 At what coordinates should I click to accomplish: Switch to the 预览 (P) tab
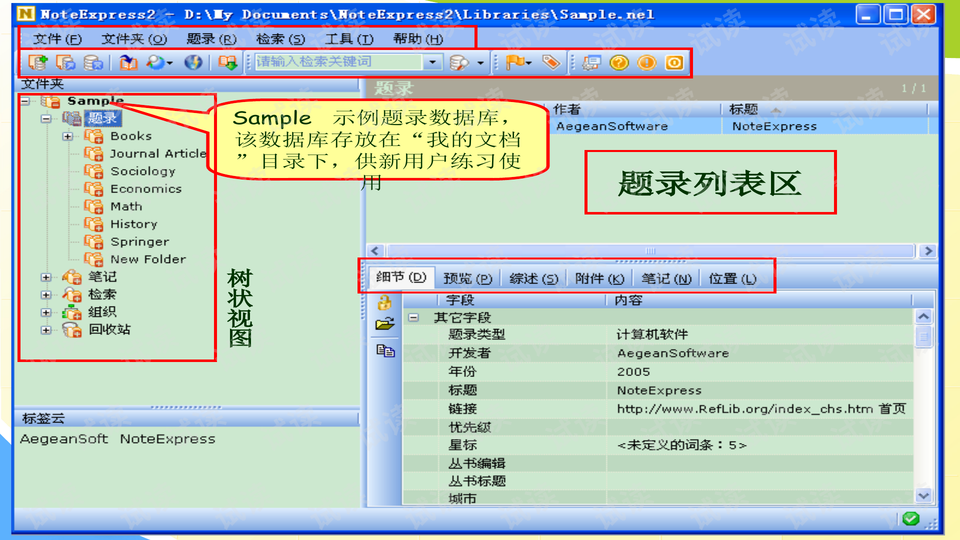467,279
